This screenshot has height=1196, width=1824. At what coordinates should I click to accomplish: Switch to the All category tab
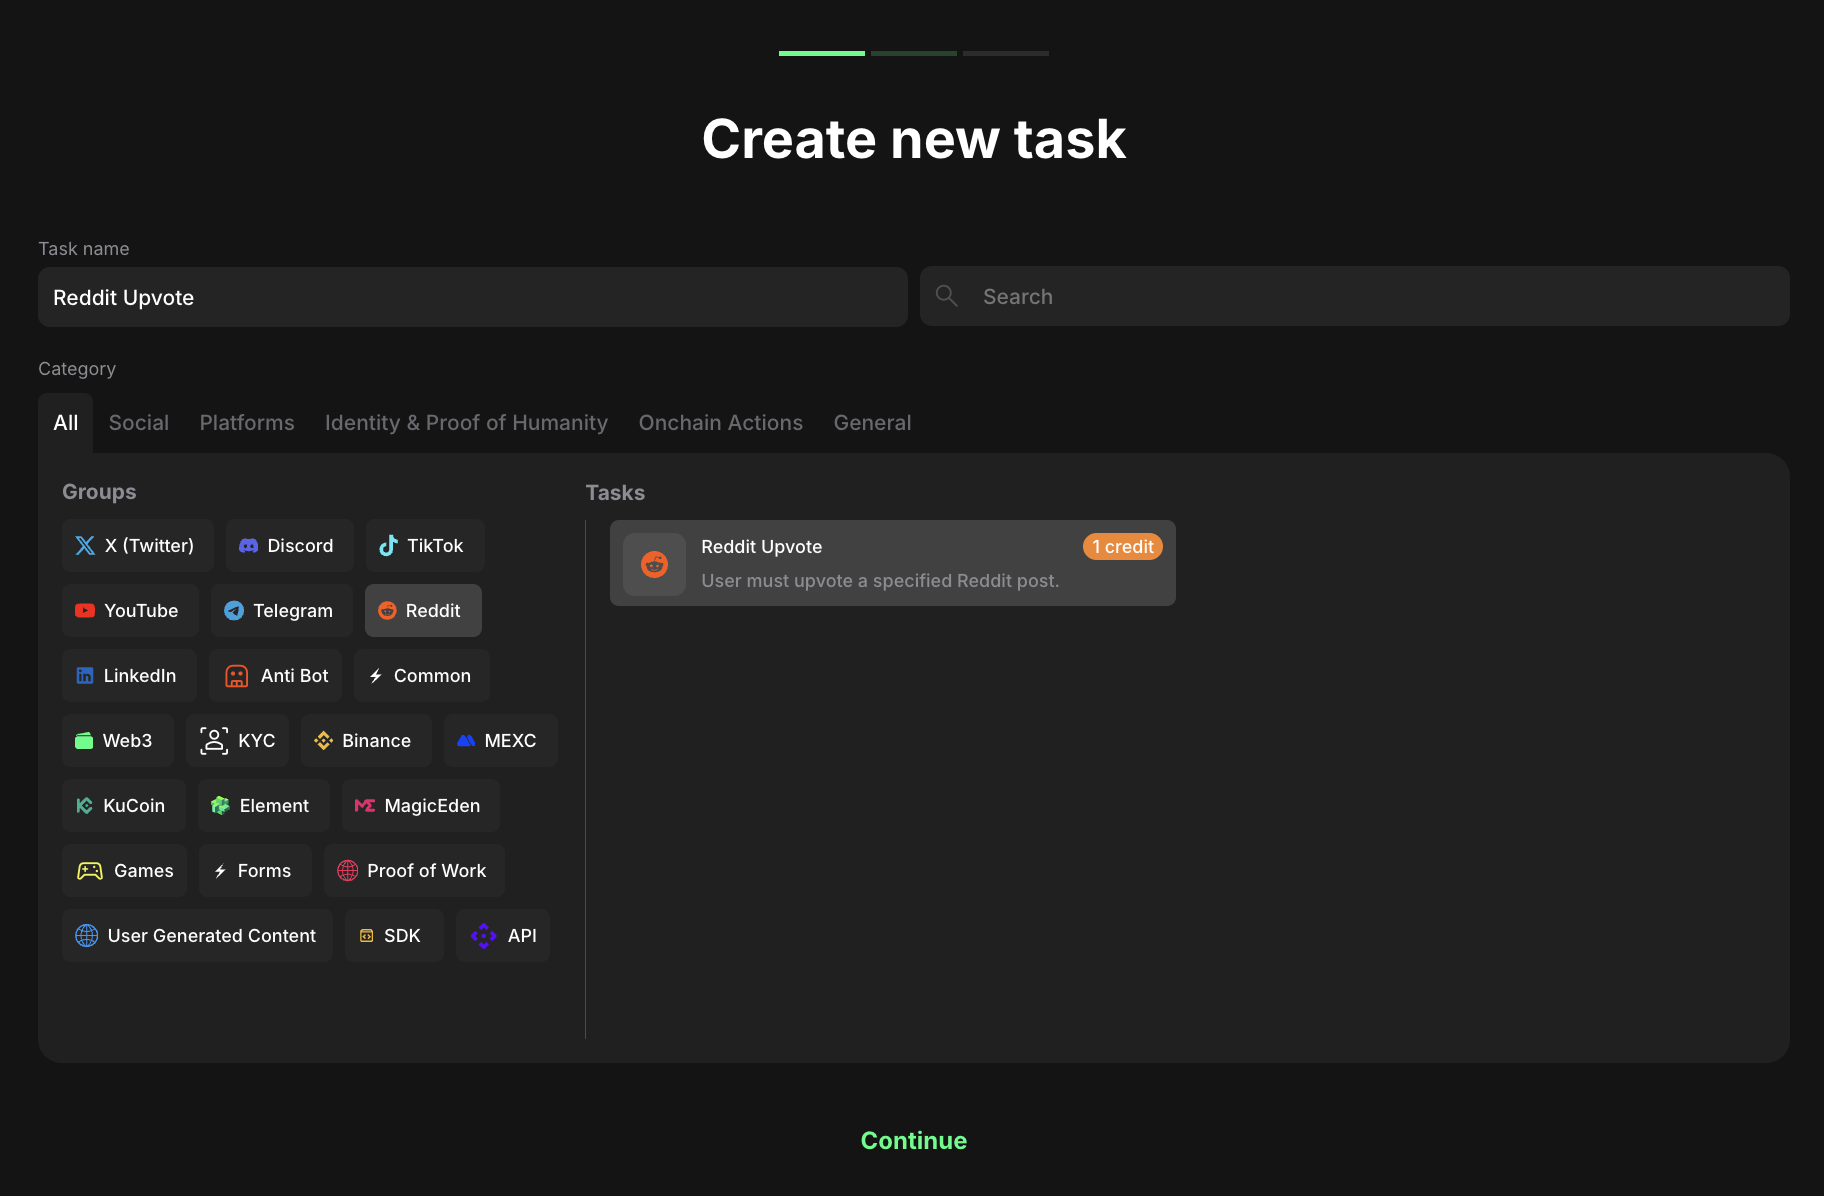click(66, 423)
